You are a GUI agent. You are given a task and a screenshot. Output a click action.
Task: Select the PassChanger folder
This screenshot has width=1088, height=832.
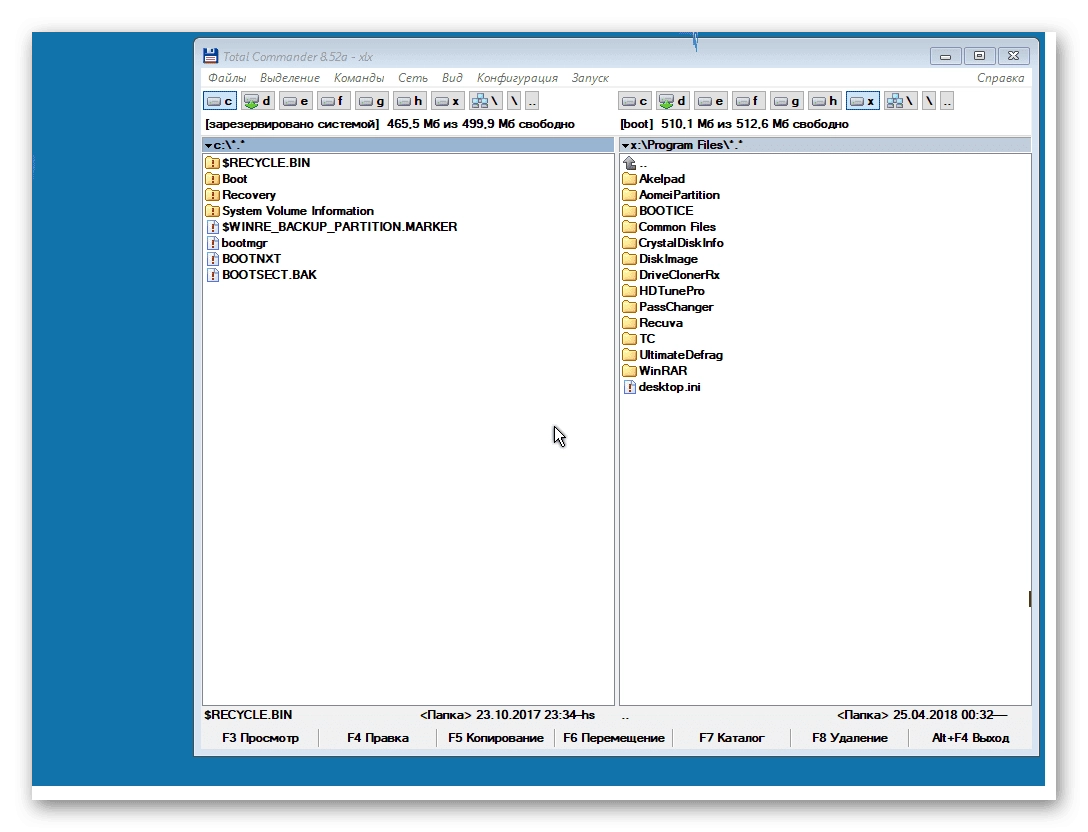coord(668,307)
